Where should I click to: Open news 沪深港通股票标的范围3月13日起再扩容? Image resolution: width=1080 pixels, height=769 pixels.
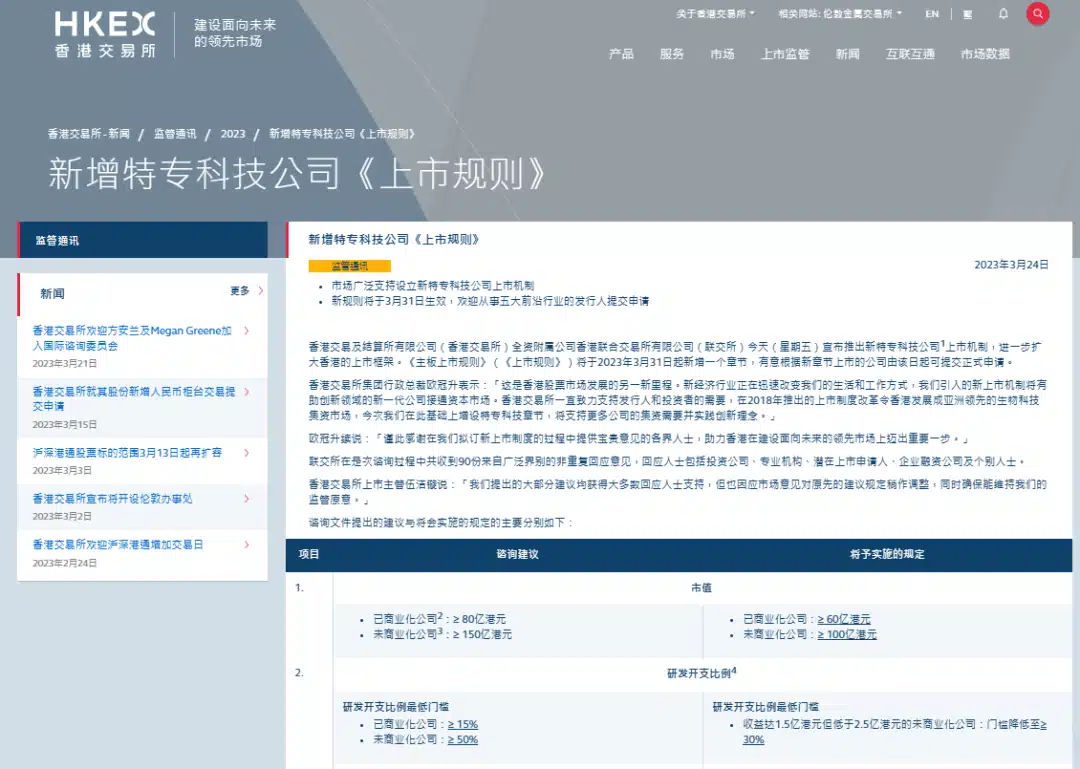point(127,453)
